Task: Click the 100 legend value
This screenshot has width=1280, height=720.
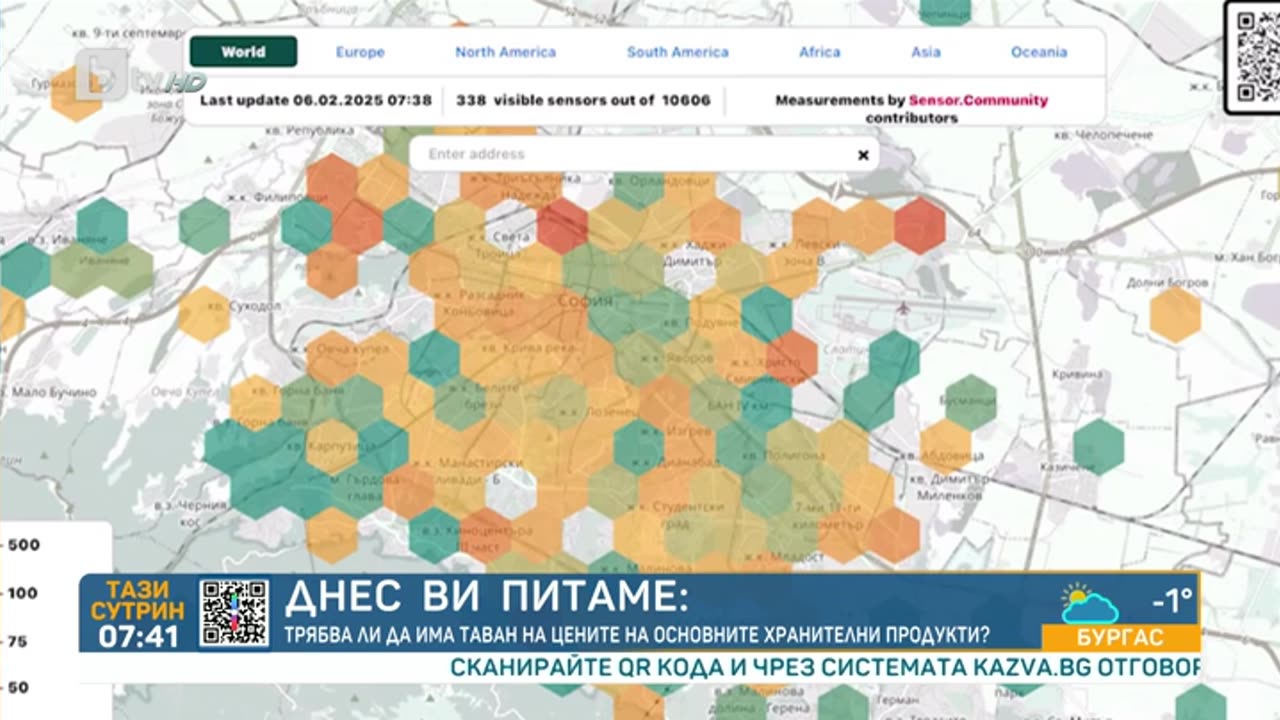Action: 23,593
